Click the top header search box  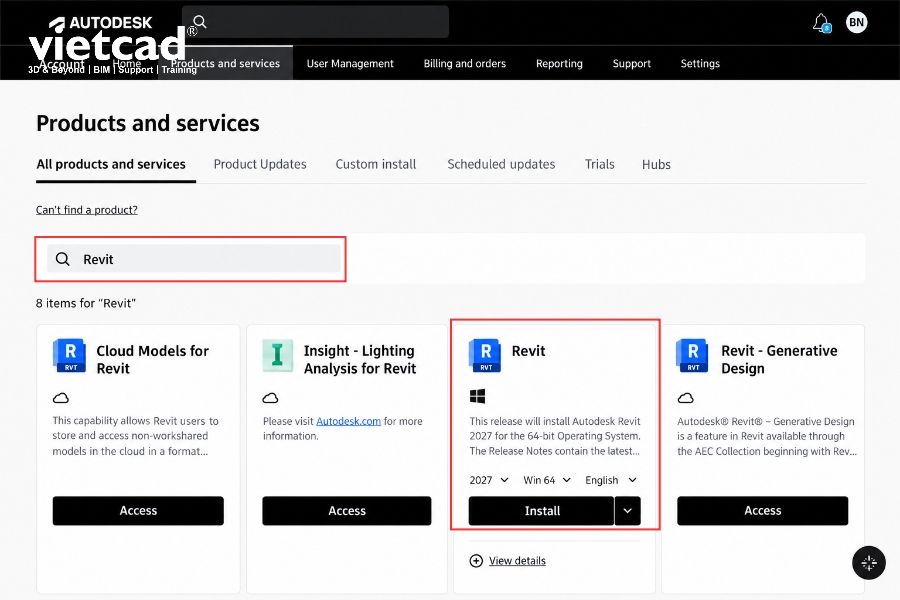coord(316,22)
